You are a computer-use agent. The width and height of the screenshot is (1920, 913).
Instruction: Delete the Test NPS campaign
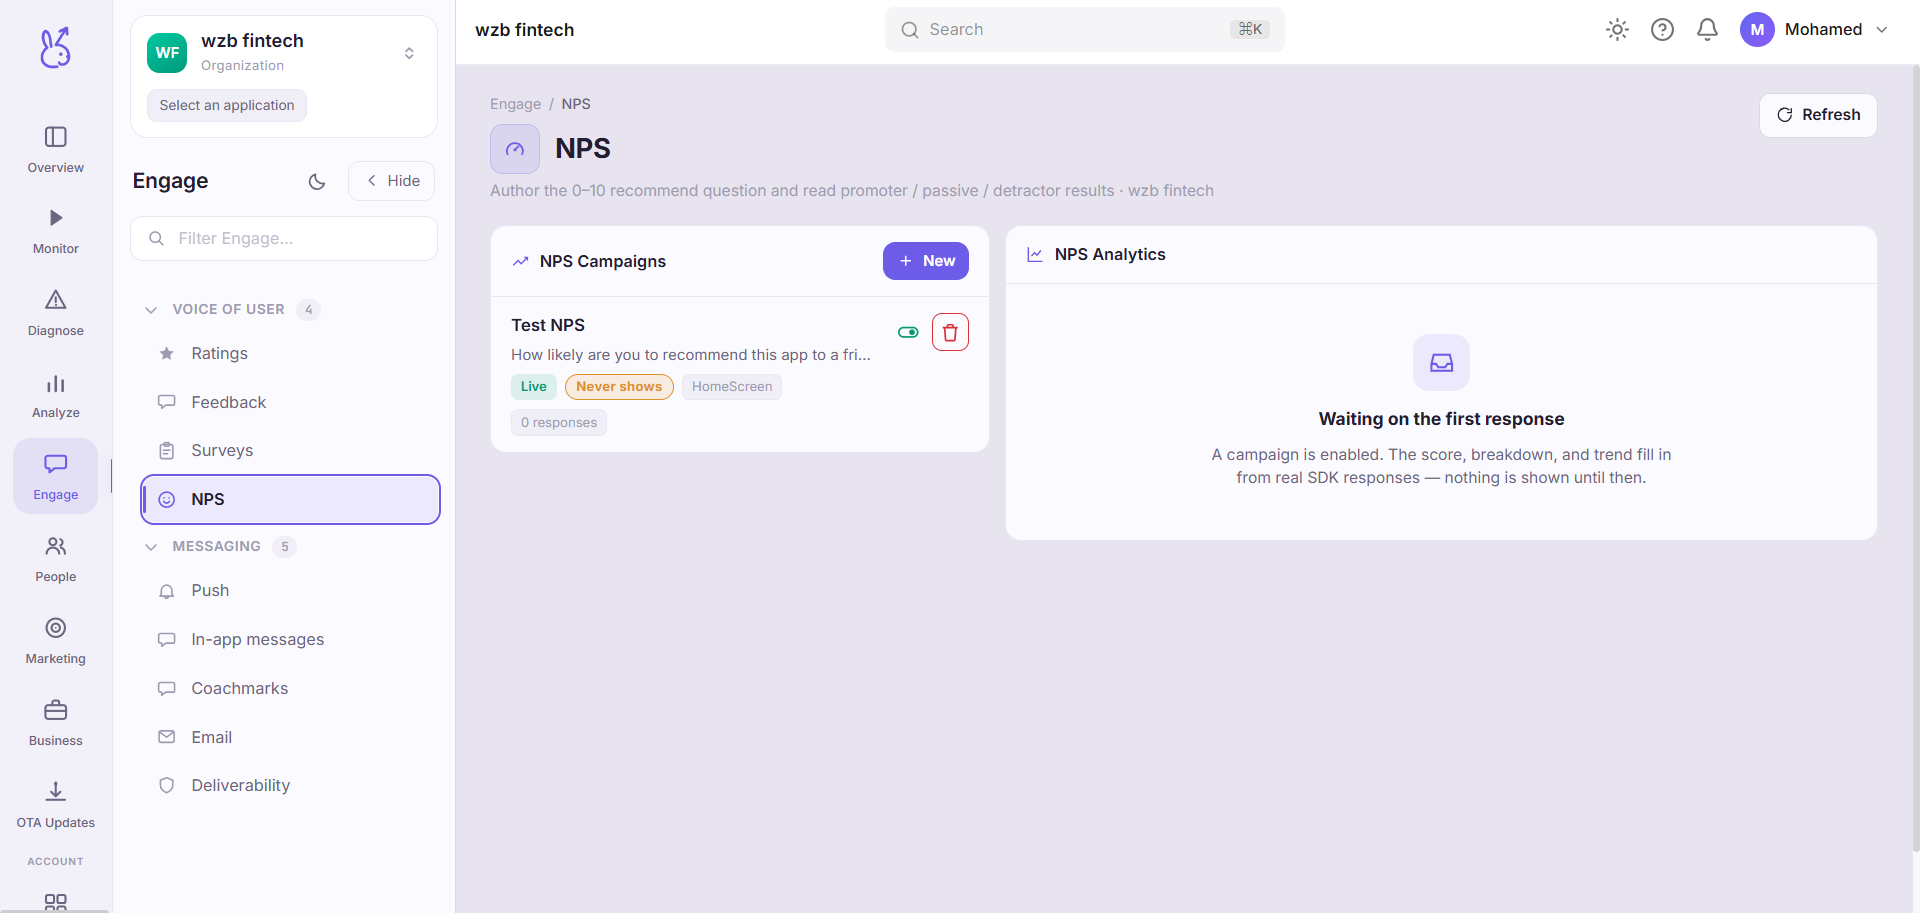(x=950, y=332)
